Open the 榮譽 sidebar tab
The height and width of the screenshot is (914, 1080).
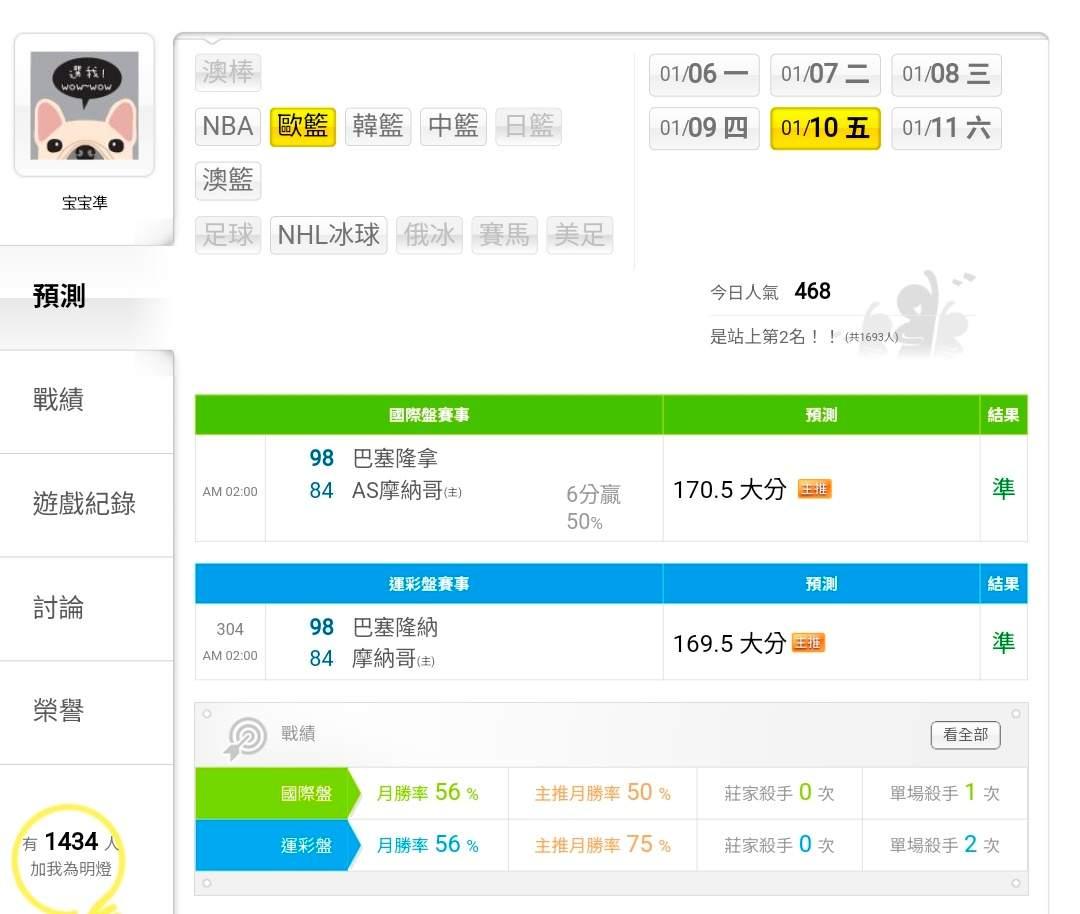point(58,711)
